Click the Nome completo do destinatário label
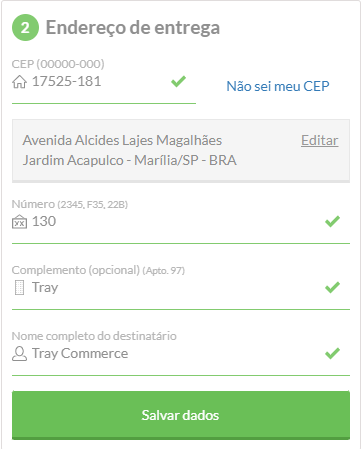This screenshot has height=449, width=362. coord(94,336)
